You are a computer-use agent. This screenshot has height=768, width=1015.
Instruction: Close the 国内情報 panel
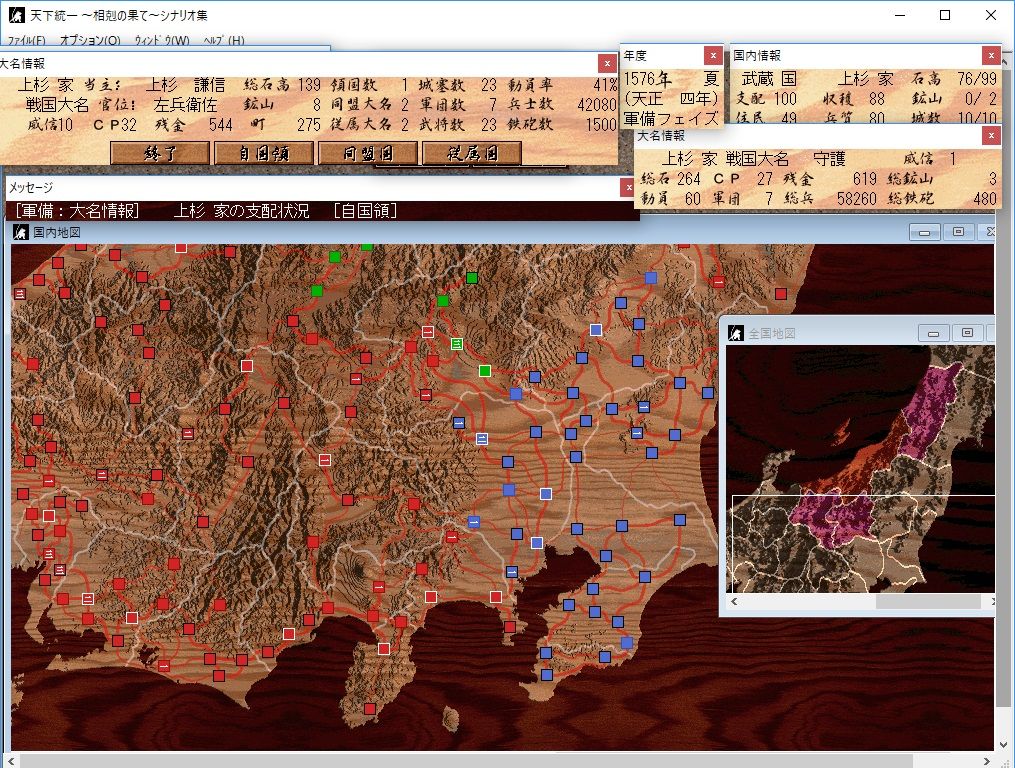(991, 56)
